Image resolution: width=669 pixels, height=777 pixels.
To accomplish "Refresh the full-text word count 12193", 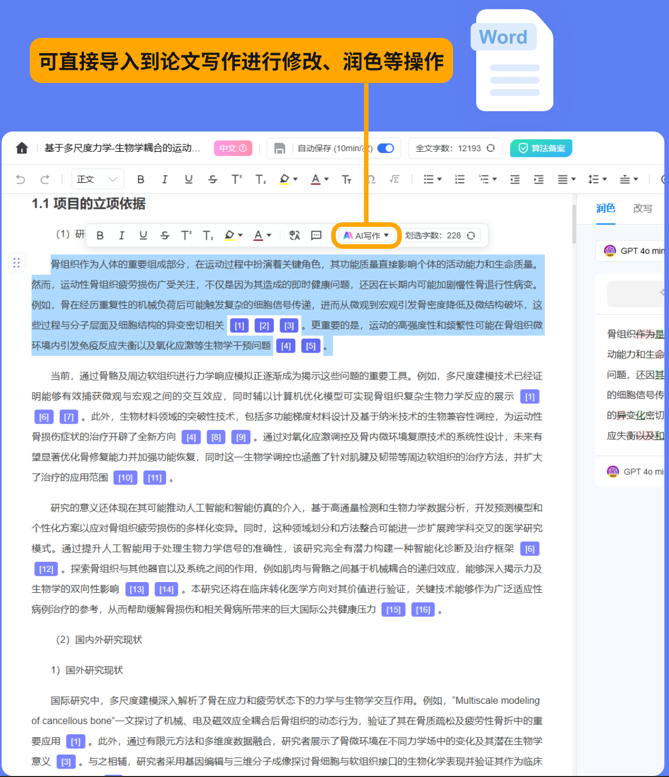I will pyautogui.click(x=491, y=148).
